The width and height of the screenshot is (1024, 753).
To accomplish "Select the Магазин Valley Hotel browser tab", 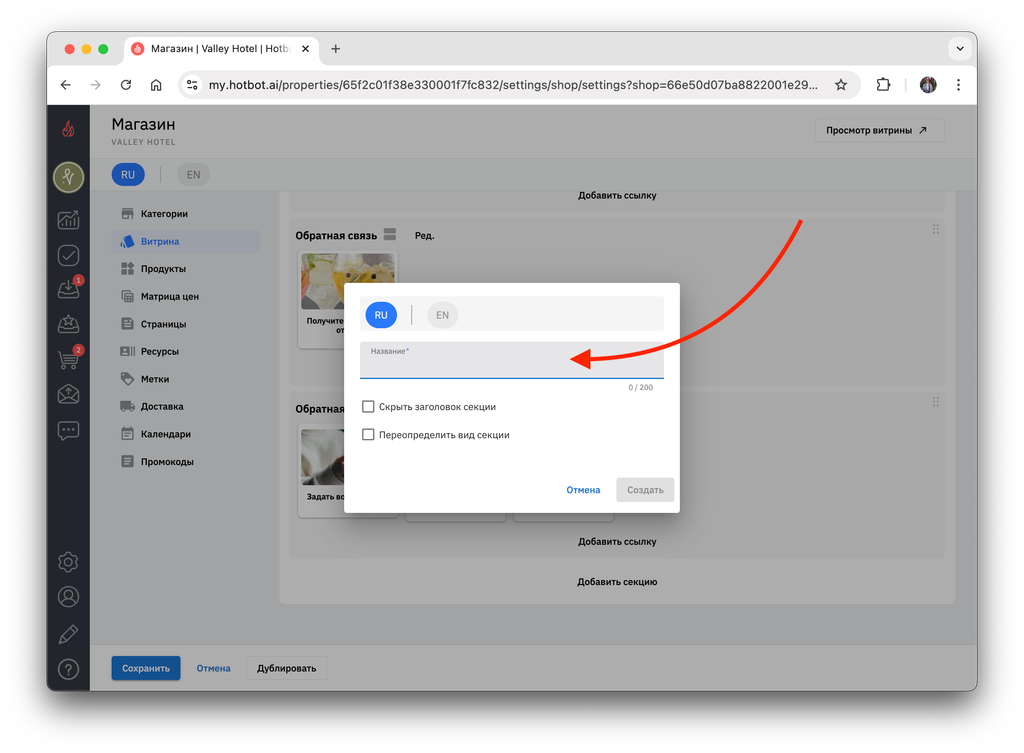I will [220, 49].
